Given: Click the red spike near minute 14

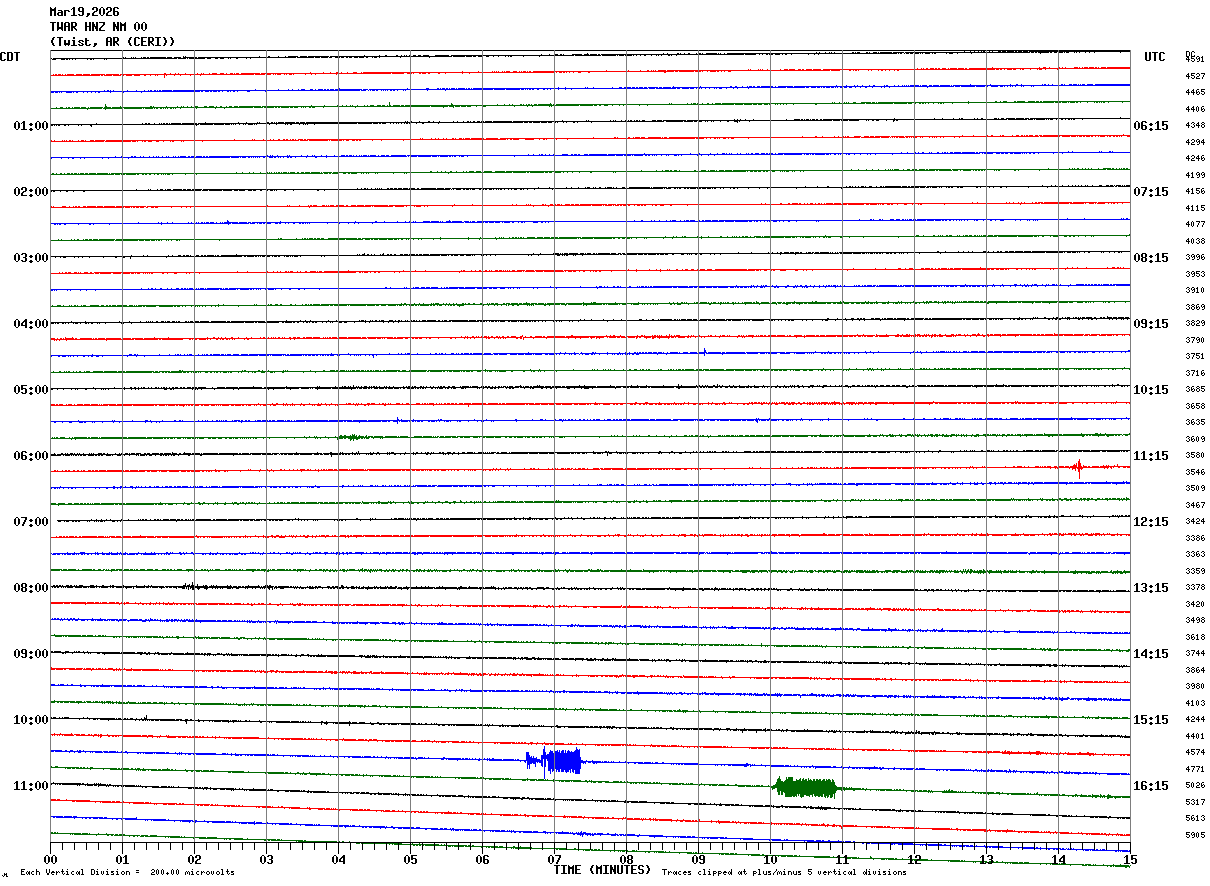Looking at the screenshot, I should point(1078,467).
